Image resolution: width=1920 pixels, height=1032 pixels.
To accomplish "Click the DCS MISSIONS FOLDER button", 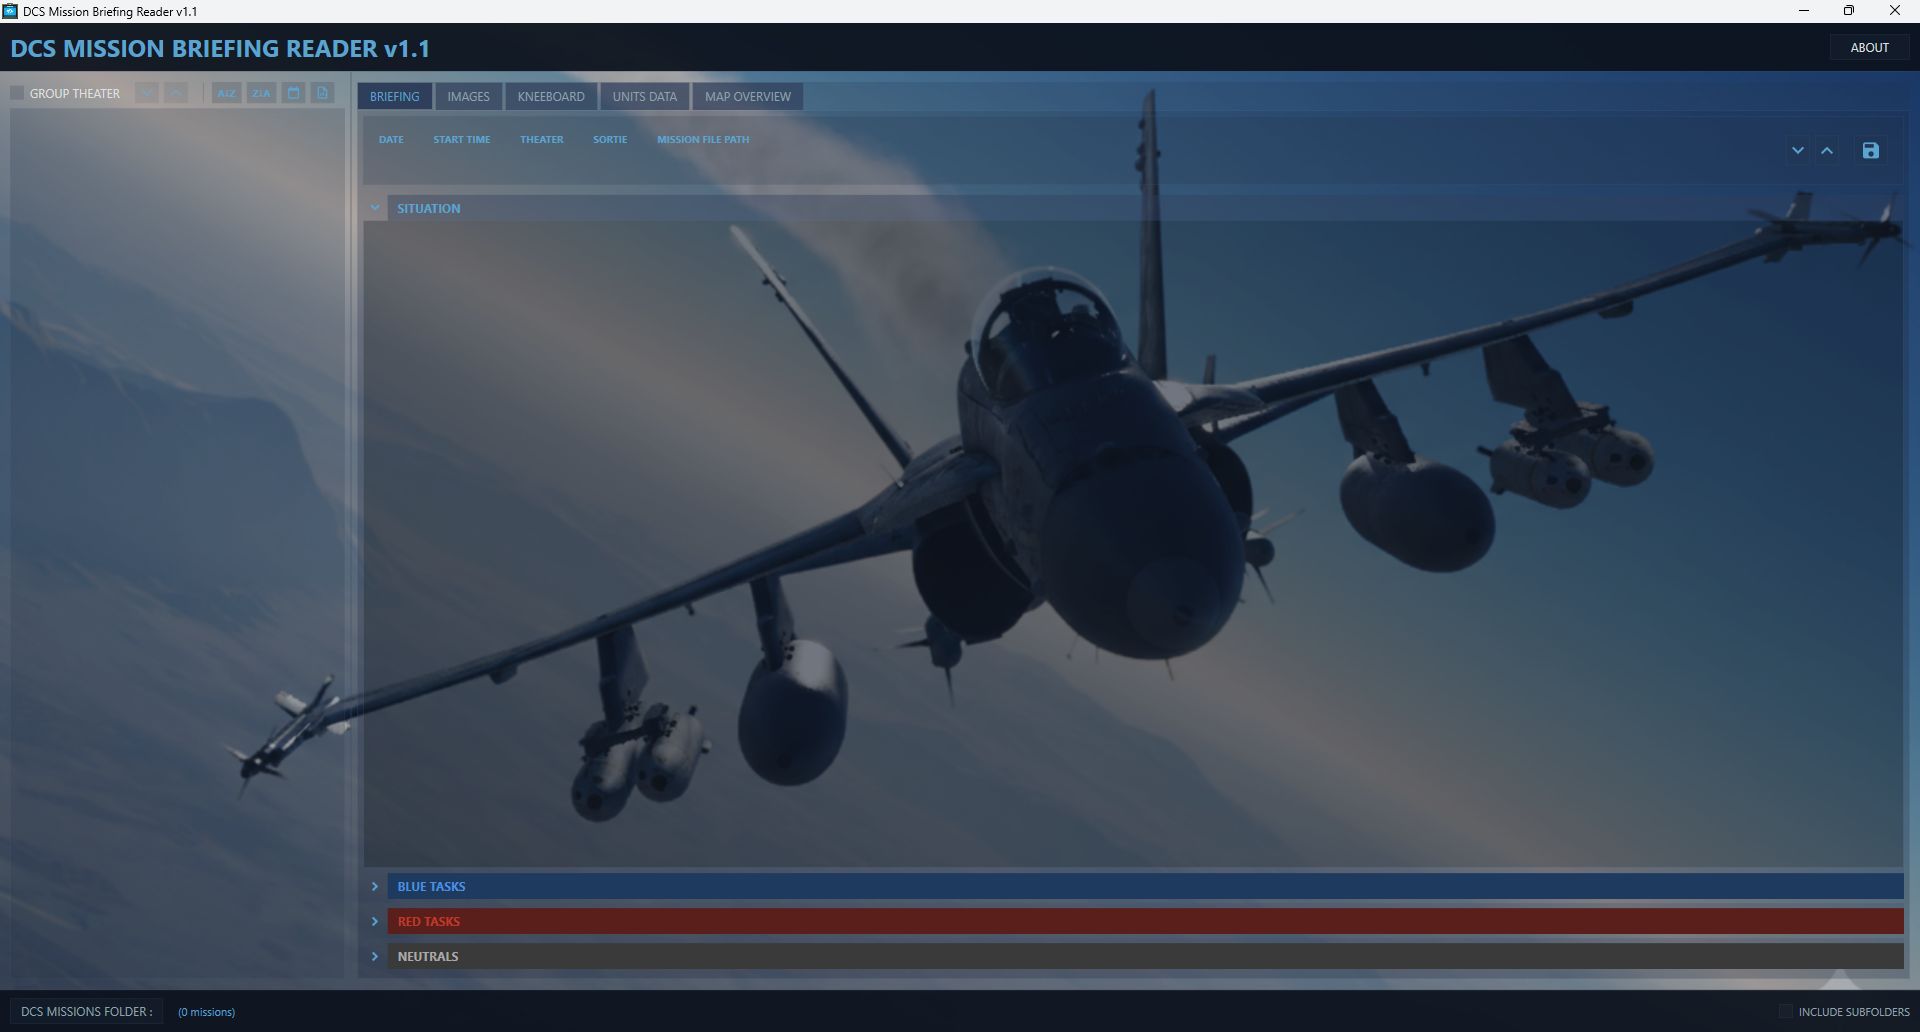I will tap(87, 1011).
